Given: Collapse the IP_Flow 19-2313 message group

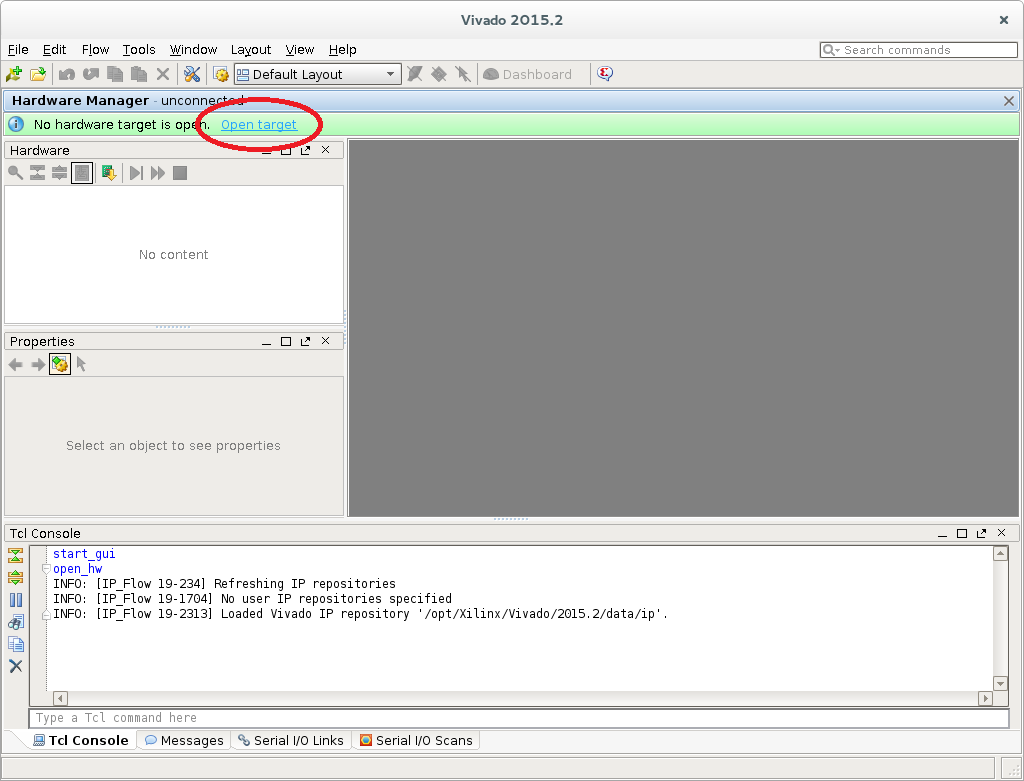Looking at the screenshot, I should pyautogui.click(x=46, y=614).
